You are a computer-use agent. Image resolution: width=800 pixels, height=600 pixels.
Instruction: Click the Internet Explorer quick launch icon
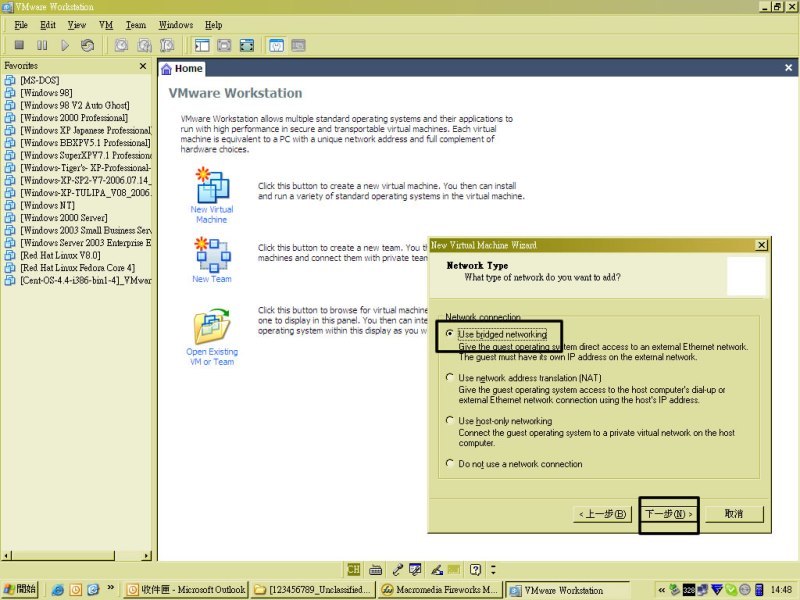click(58, 590)
